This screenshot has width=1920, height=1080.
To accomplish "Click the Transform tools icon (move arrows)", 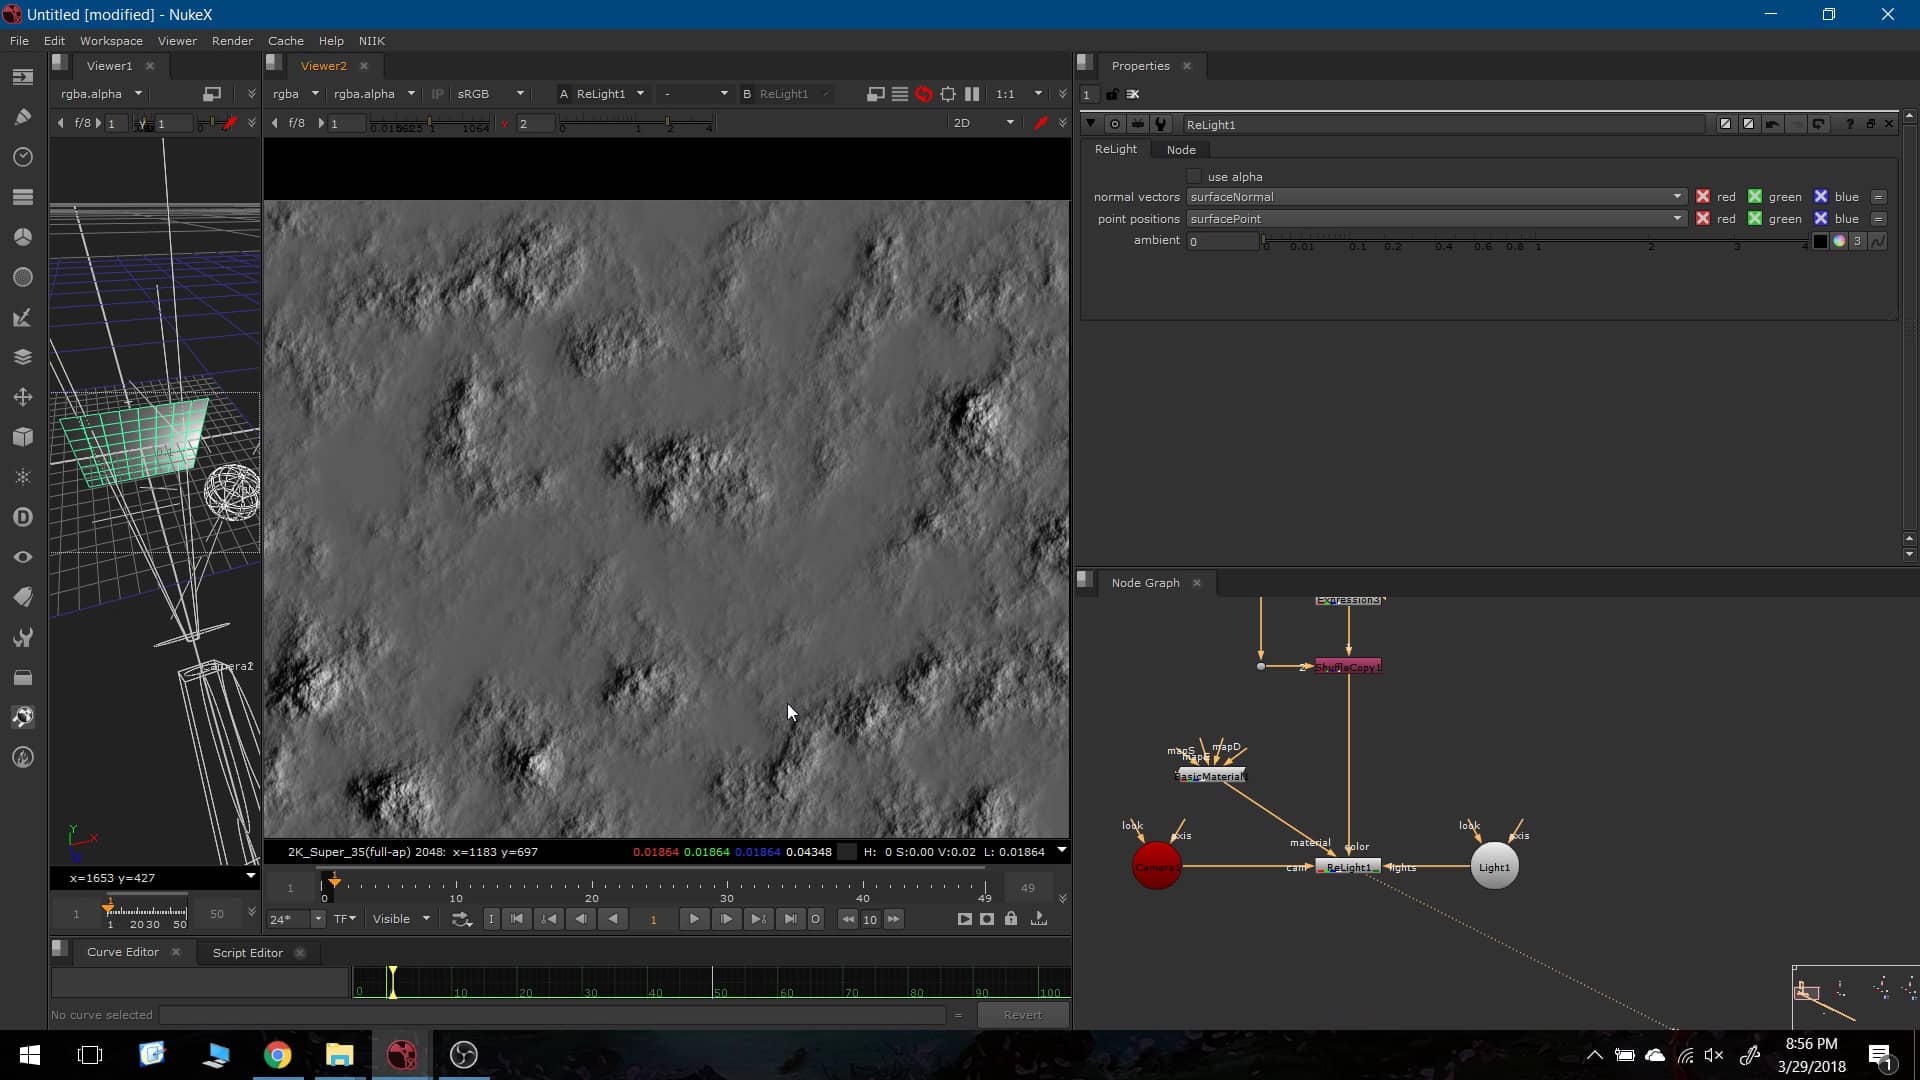I will (x=22, y=397).
